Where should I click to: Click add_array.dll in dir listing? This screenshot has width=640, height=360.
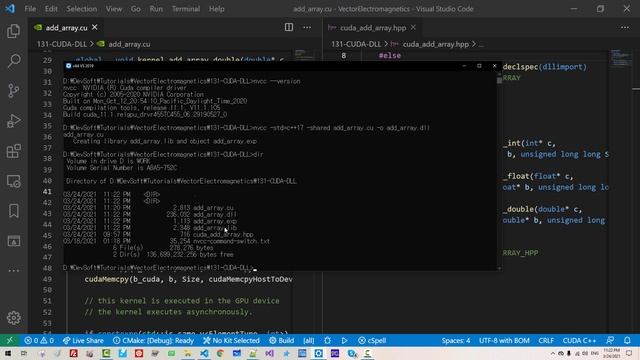tap(215, 214)
